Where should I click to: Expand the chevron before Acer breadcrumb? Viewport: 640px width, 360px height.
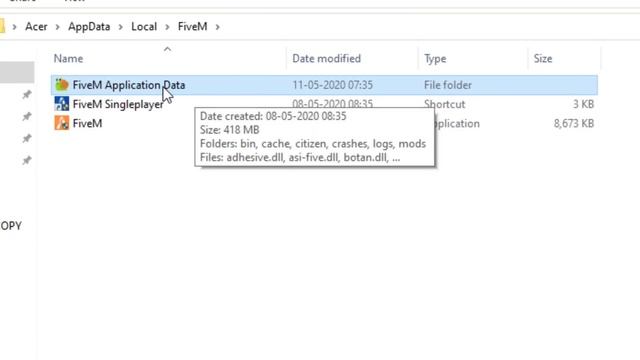click(14, 27)
